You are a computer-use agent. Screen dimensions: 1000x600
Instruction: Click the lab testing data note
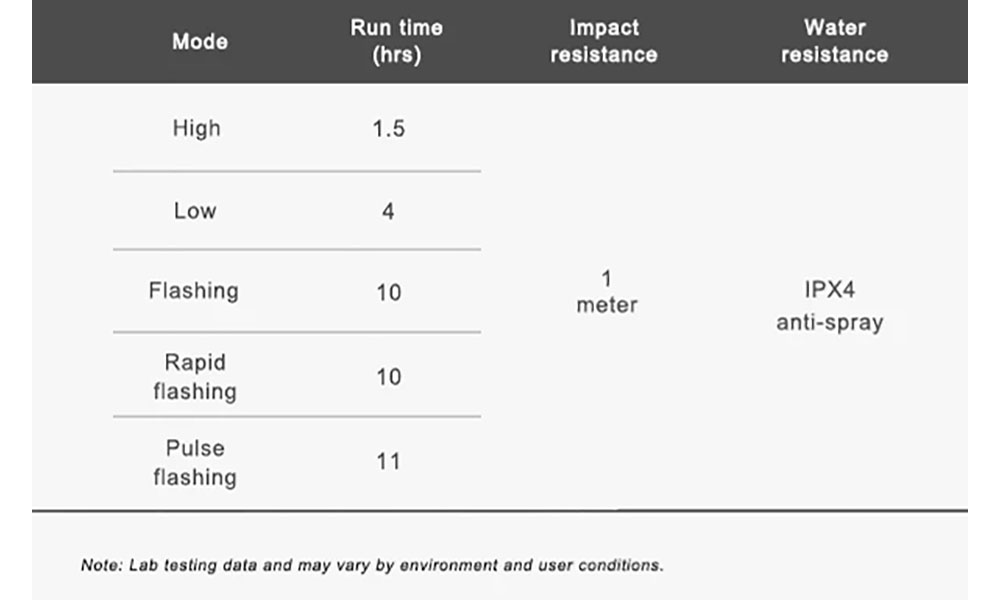click(x=371, y=565)
